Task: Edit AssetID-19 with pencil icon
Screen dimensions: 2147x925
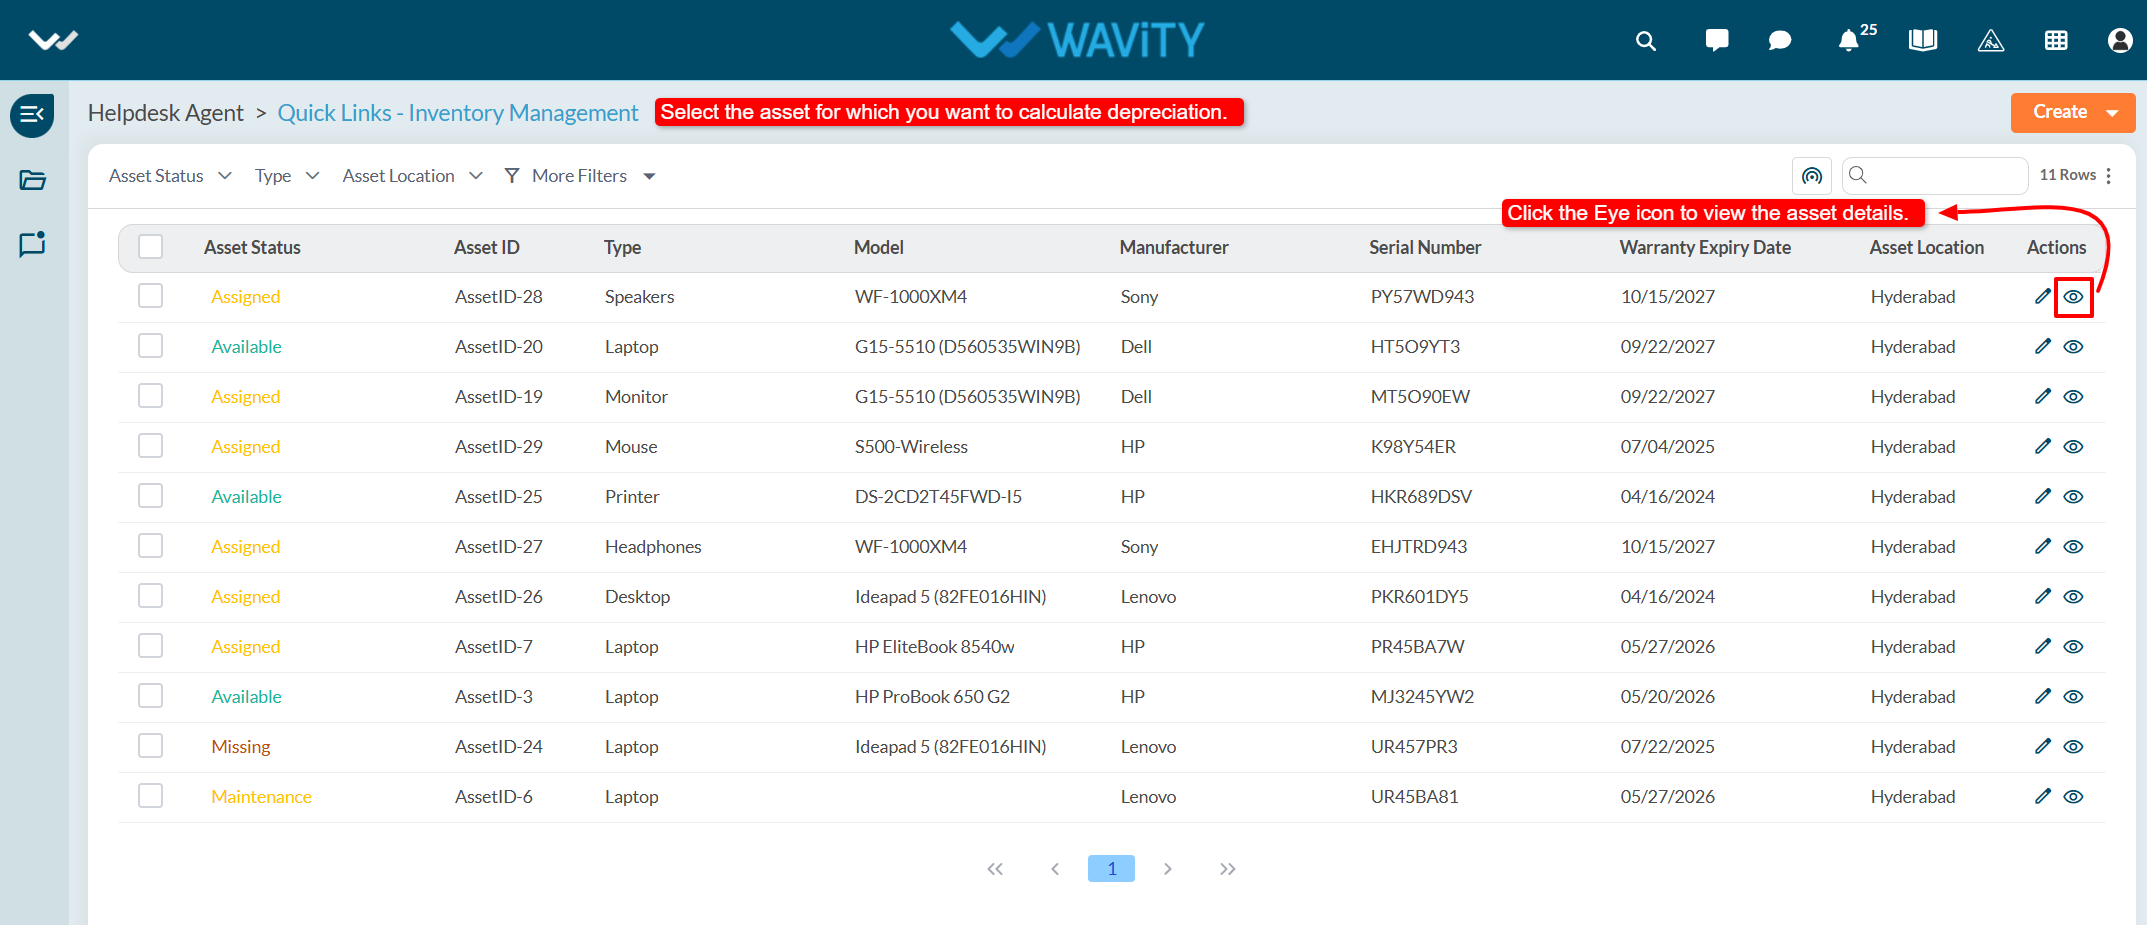Action: (2042, 397)
